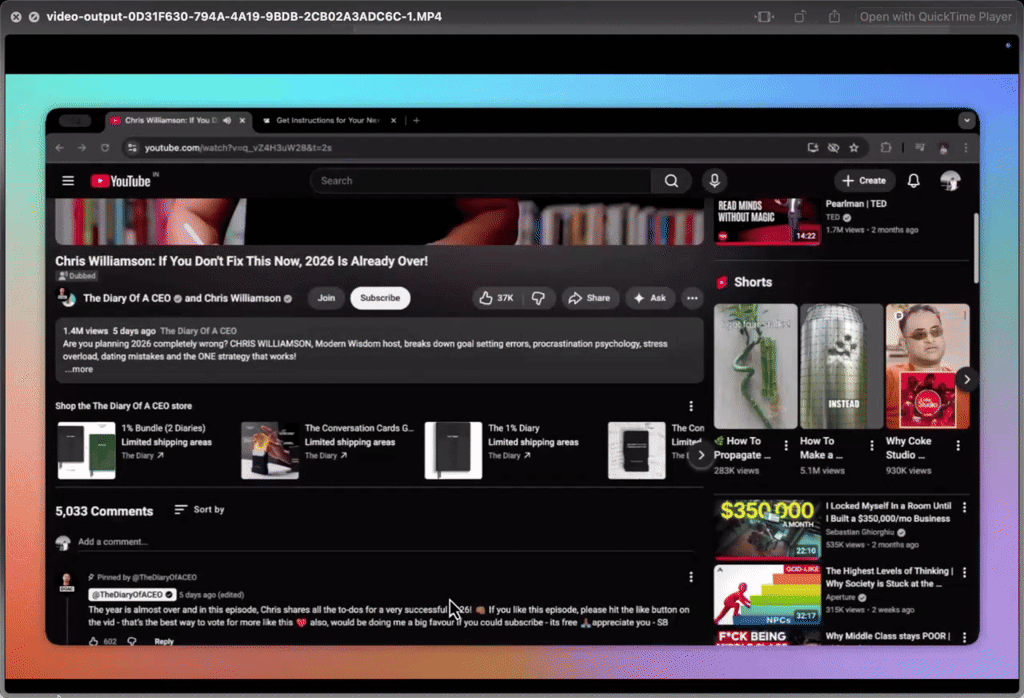Image resolution: width=1024 pixels, height=698 pixels.
Task: Play How To Make a short
Action: pyautogui.click(x=841, y=366)
